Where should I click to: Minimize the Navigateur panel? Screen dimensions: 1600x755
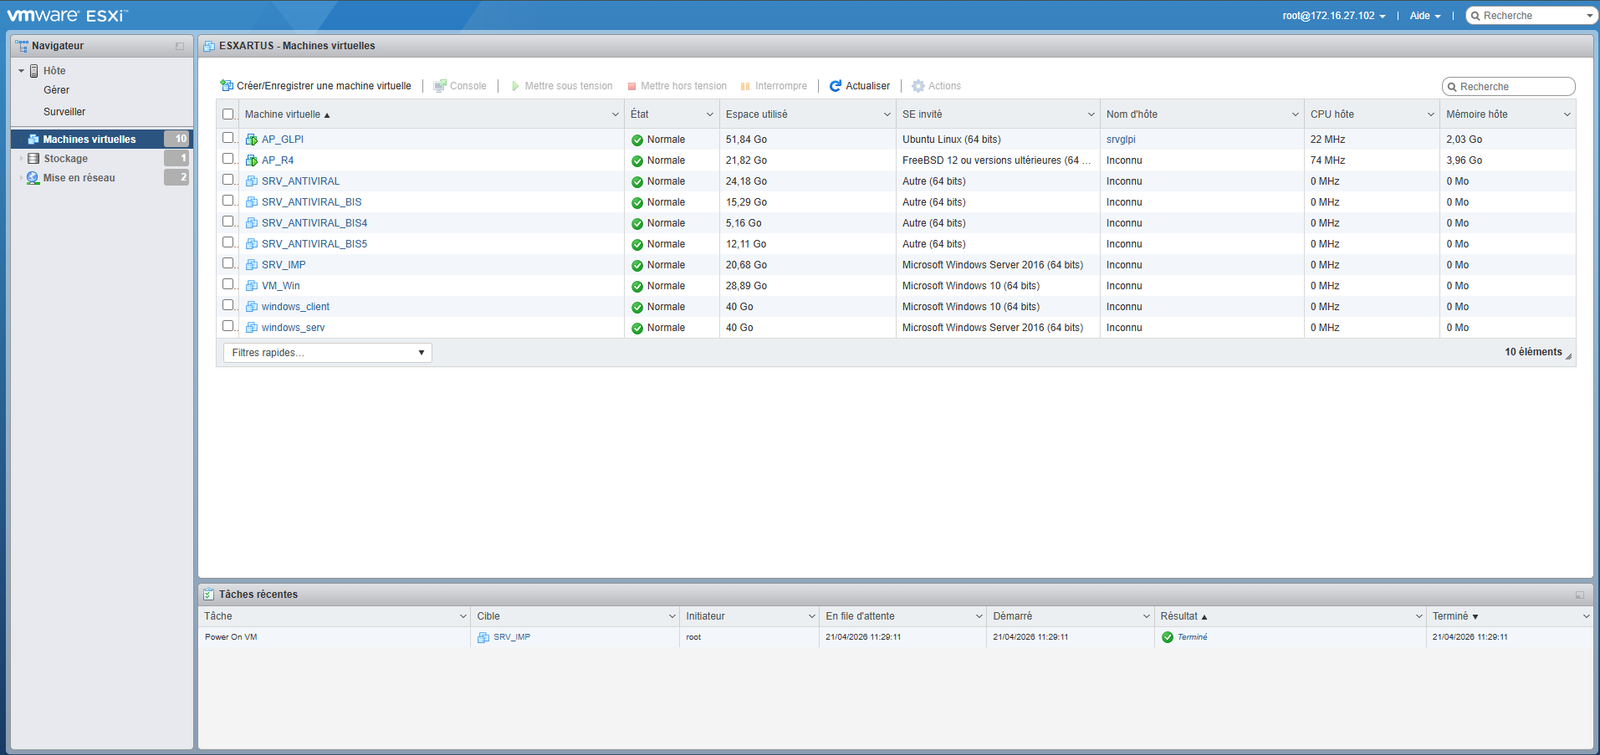pyautogui.click(x=180, y=46)
